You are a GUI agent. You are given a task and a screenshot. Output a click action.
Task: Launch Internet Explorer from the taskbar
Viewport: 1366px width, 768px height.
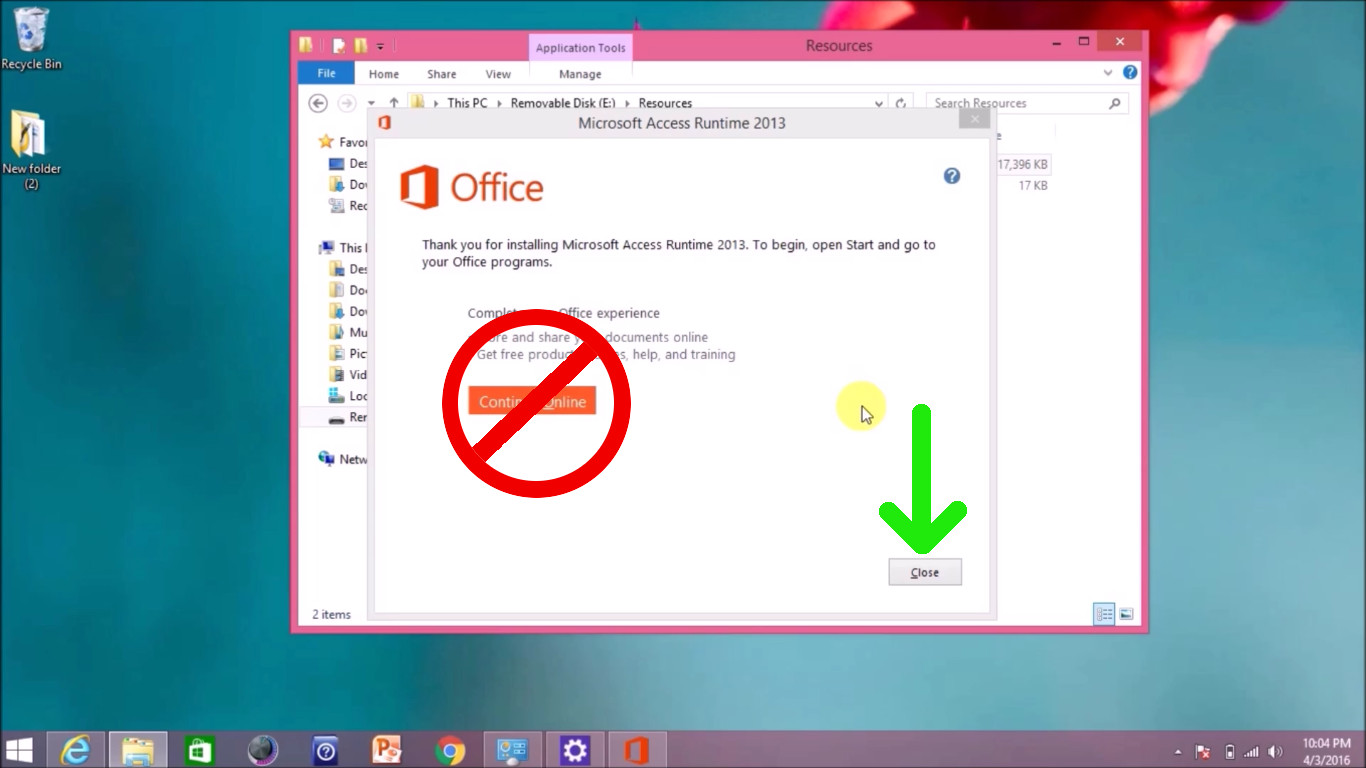[x=75, y=750]
